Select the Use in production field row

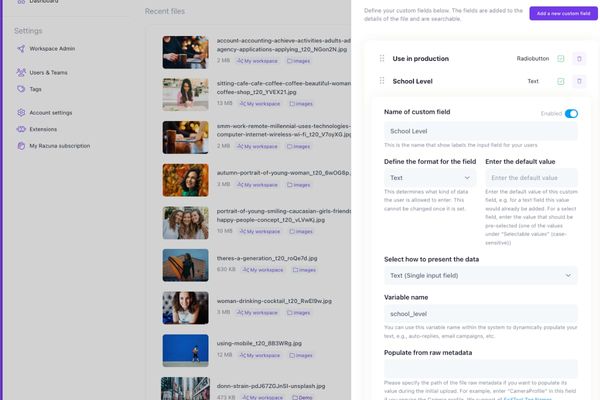tap(481, 59)
